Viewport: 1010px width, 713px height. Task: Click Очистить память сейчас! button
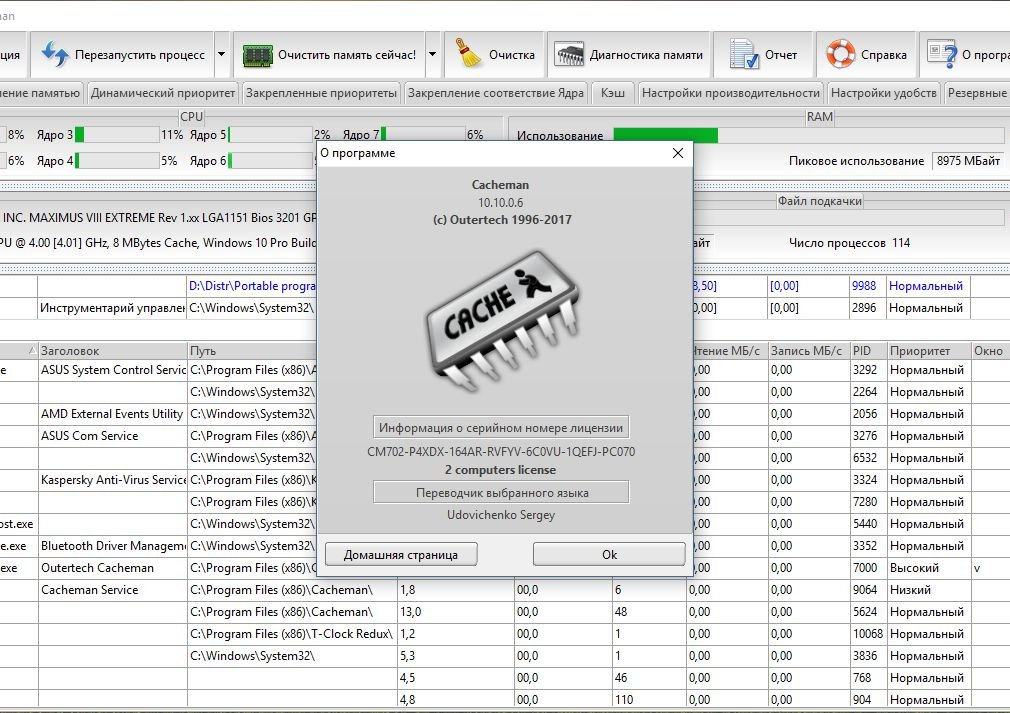point(329,55)
